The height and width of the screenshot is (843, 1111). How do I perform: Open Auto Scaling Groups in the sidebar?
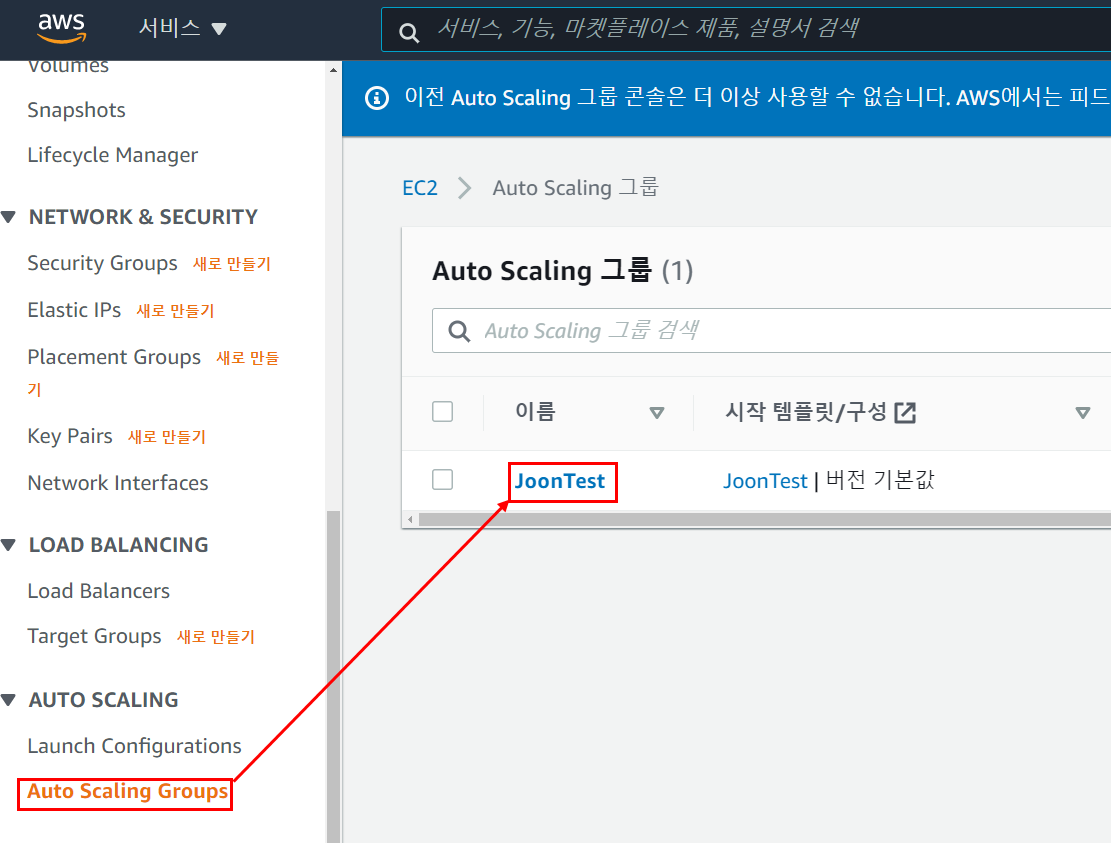tap(128, 791)
